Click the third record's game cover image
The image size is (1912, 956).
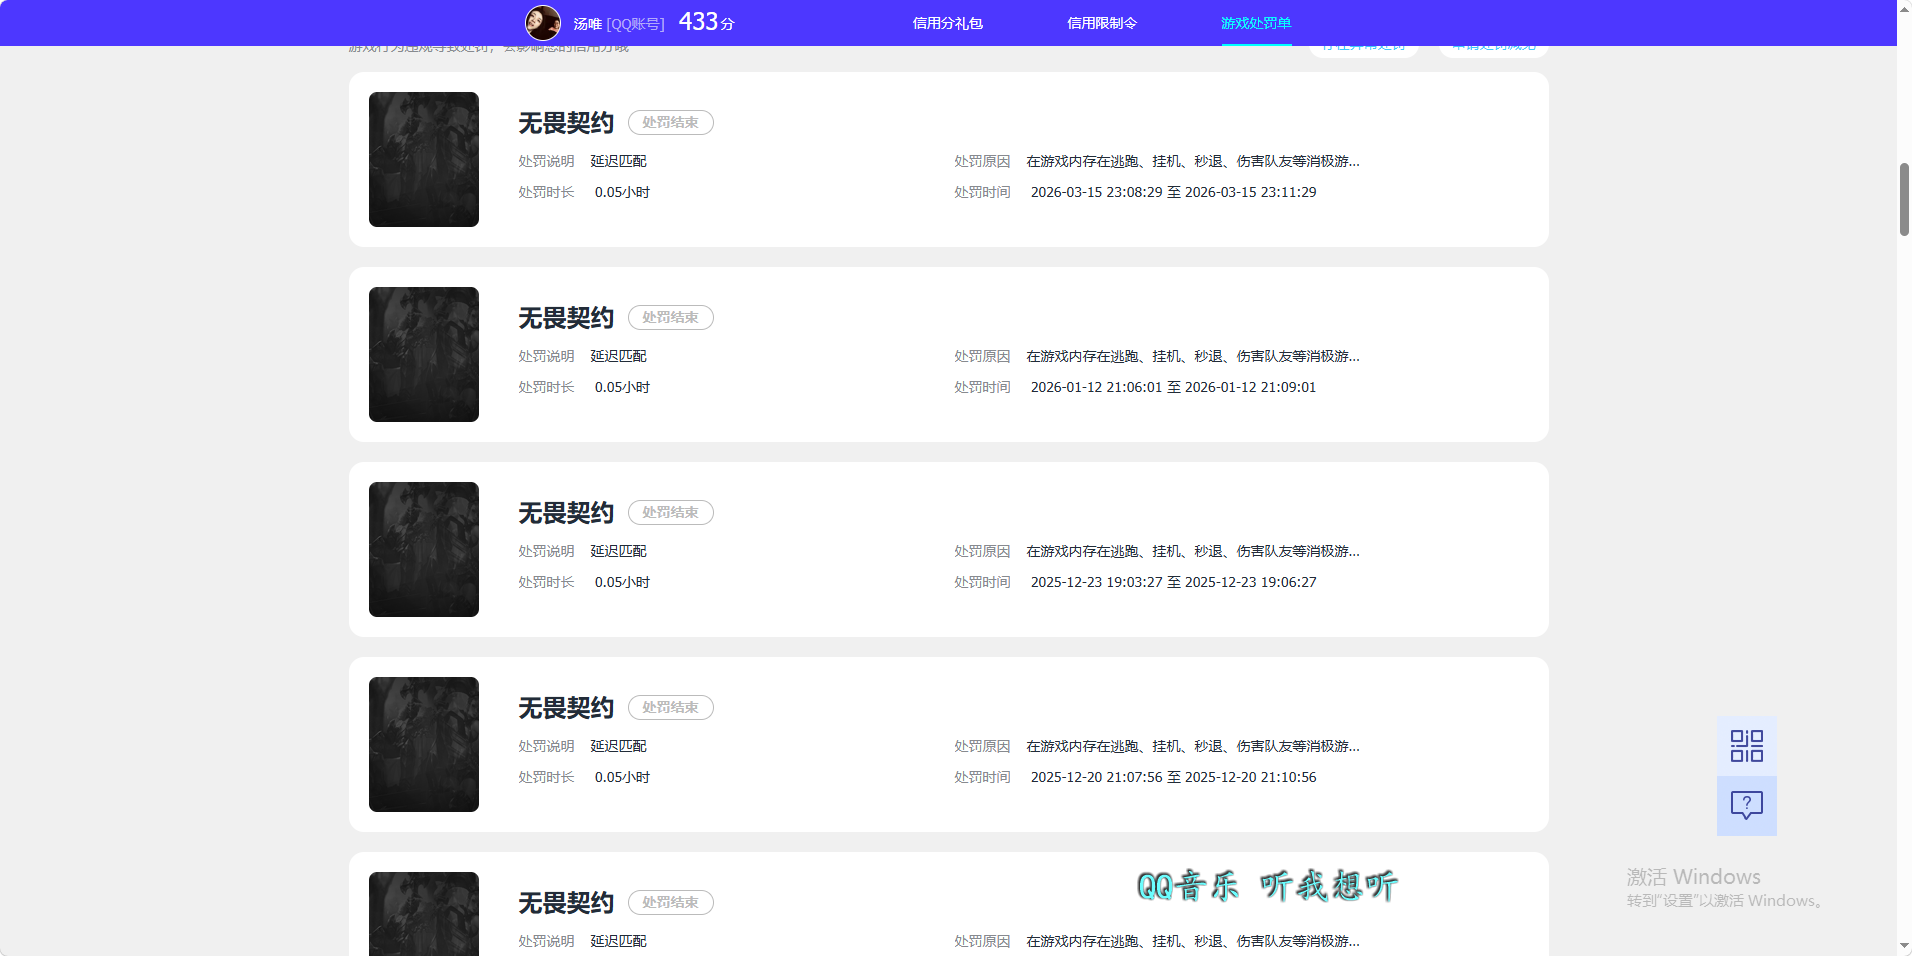click(423, 549)
